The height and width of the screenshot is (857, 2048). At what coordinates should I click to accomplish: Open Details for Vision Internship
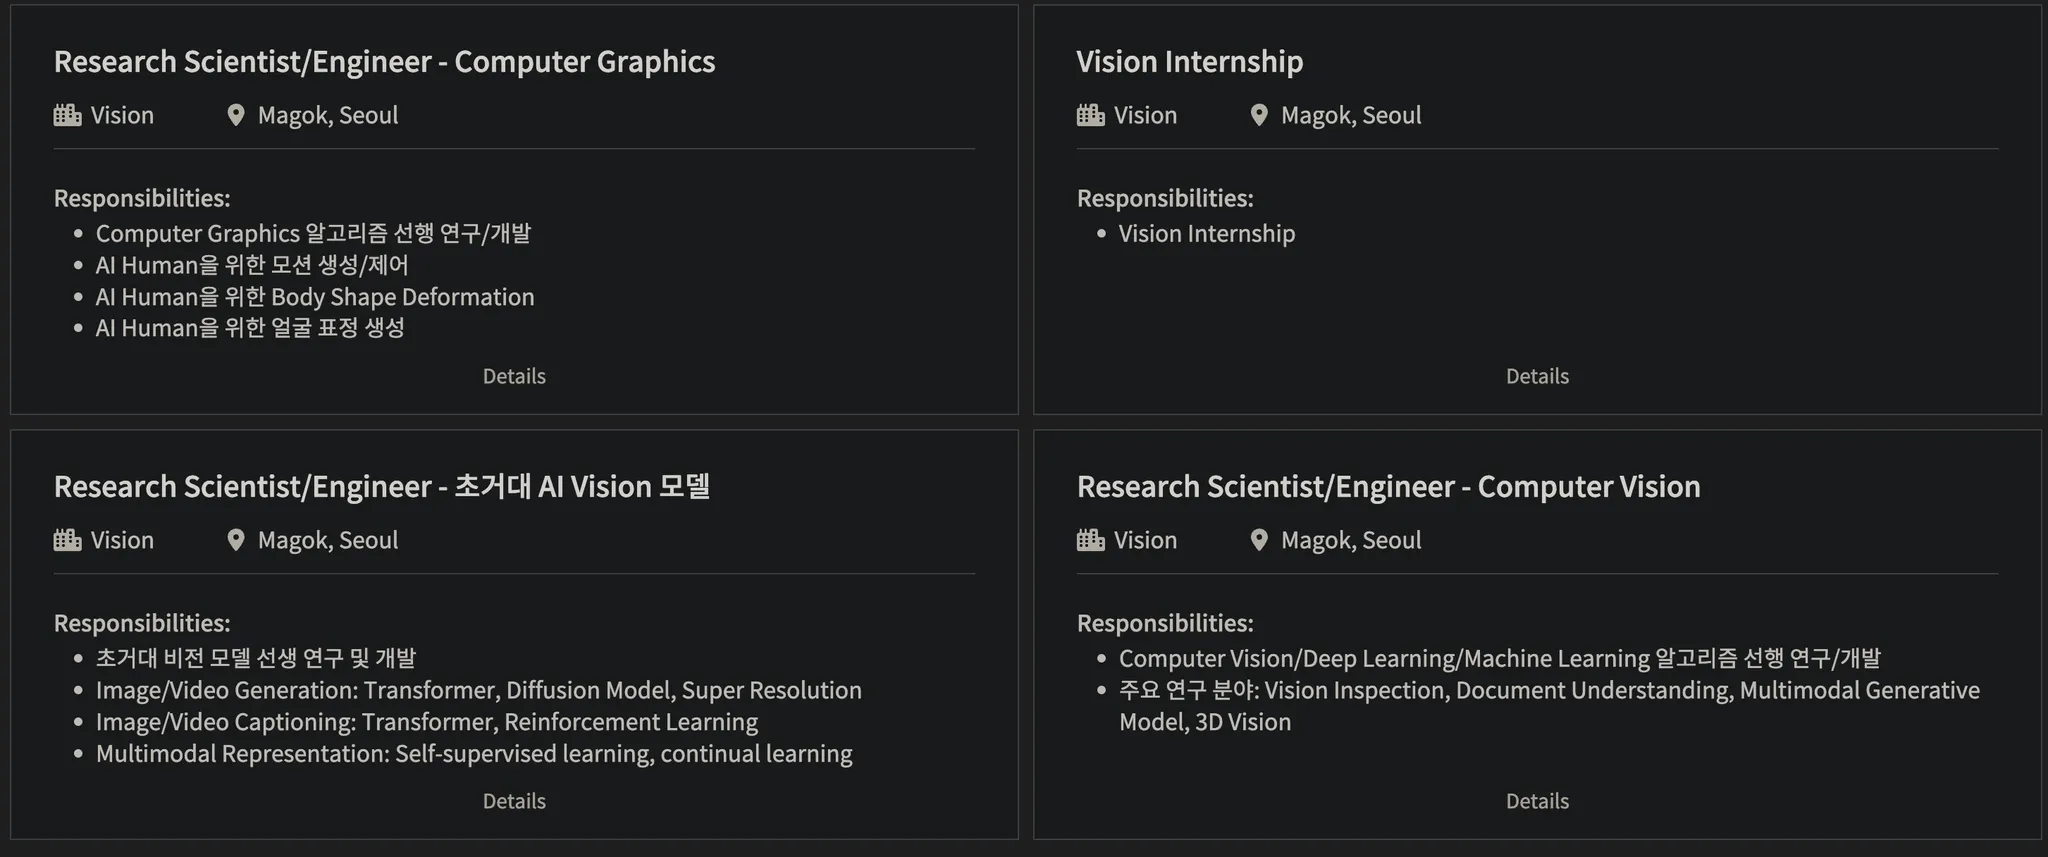(1537, 376)
